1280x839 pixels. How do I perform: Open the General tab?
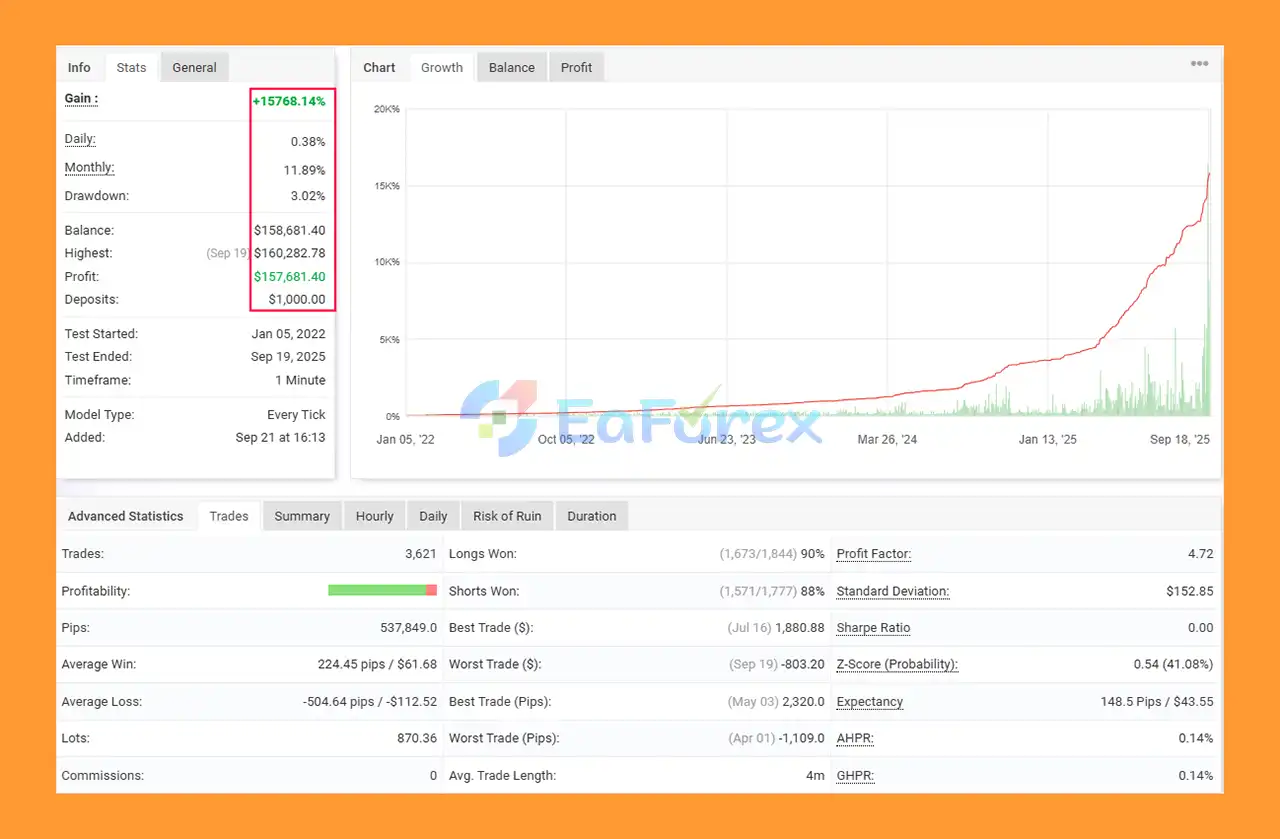194,68
